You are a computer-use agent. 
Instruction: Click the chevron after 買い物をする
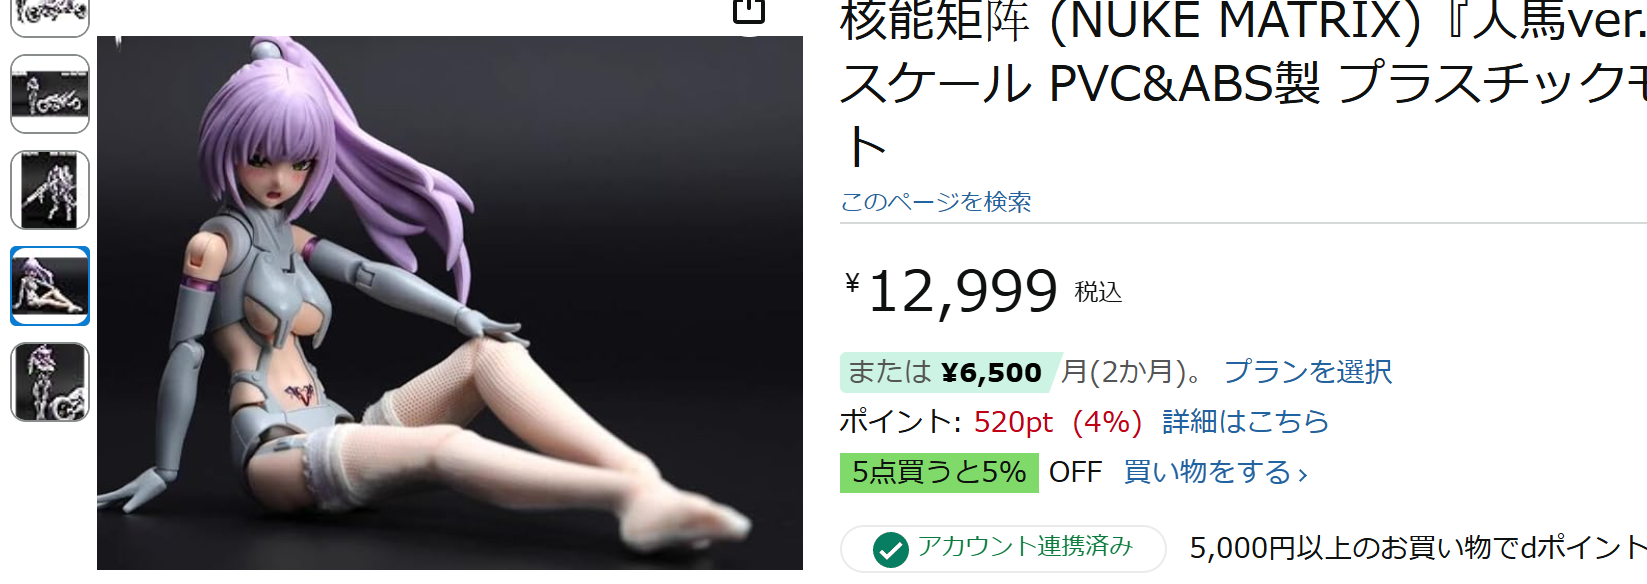click(x=1303, y=475)
